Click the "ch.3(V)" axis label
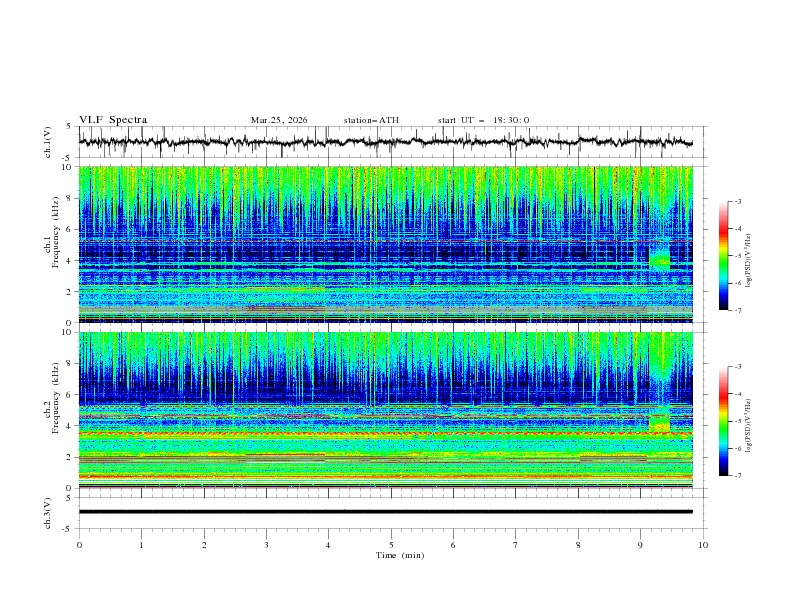 [x=48, y=513]
